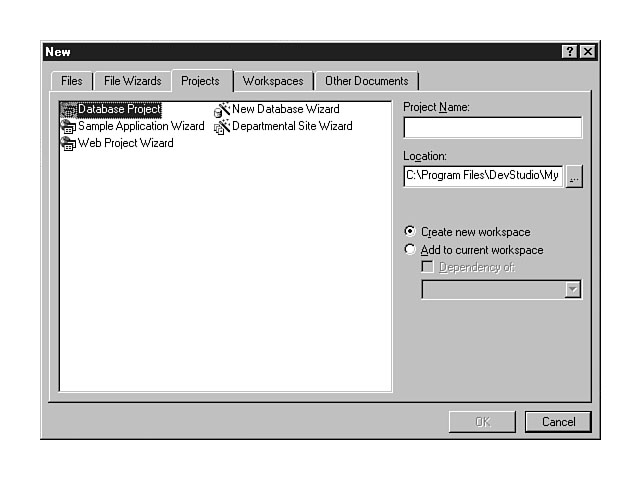Switch to the Workspaces tab
Viewport: 640px width, 480px height.
[x=273, y=81]
